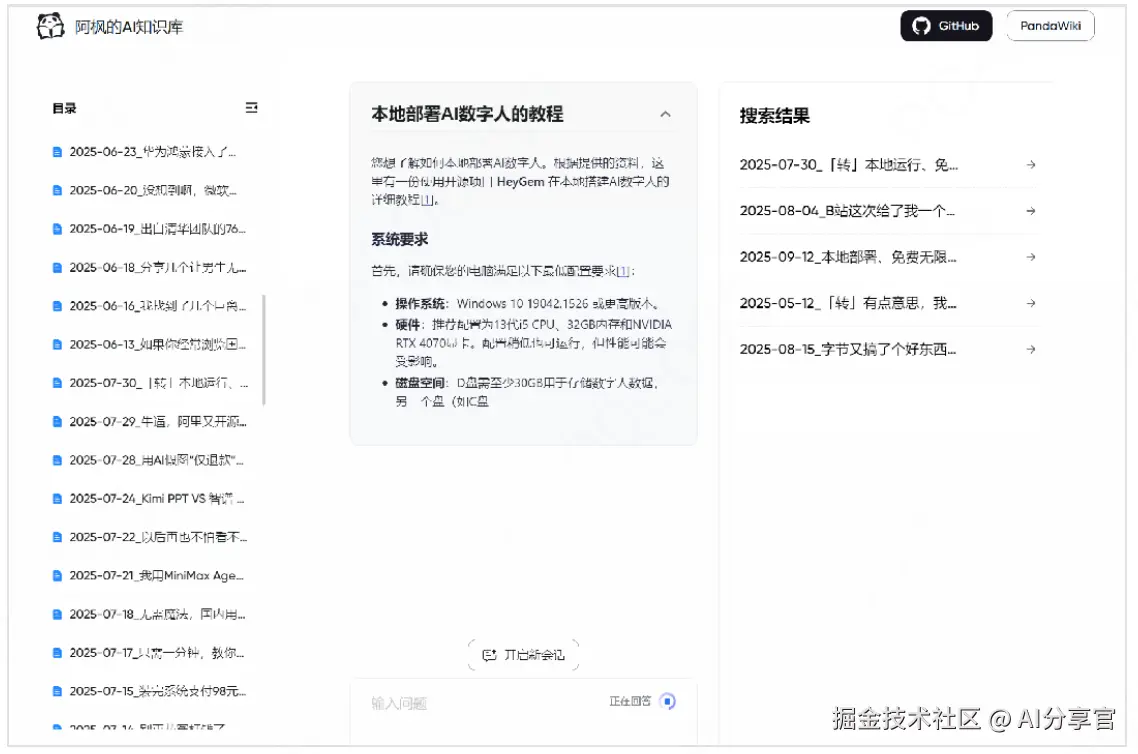Click arrow icon on 2025-05-12 search result
This screenshot has width=1138, height=754.
point(1031,303)
